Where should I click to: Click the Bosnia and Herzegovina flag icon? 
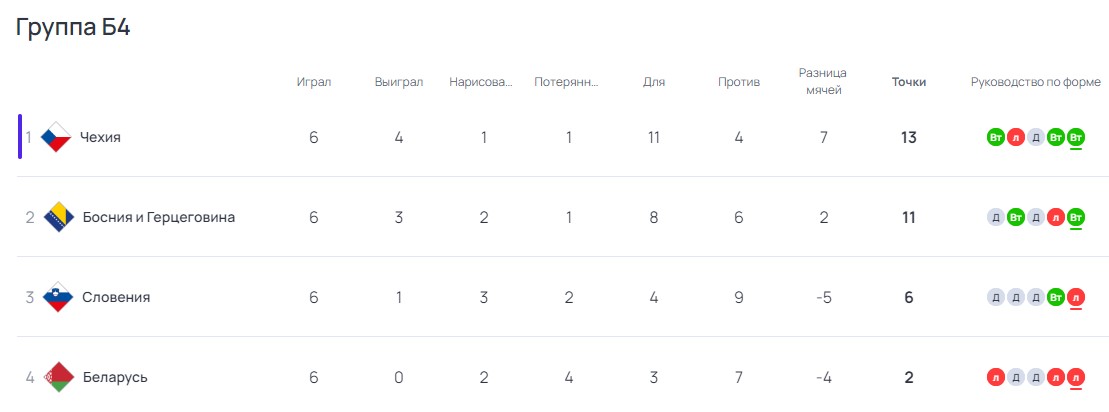(59, 217)
